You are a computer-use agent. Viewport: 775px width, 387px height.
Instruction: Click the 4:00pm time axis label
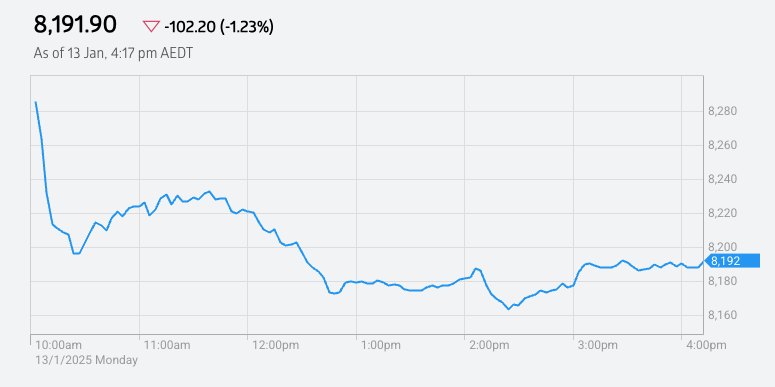click(706, 345)
